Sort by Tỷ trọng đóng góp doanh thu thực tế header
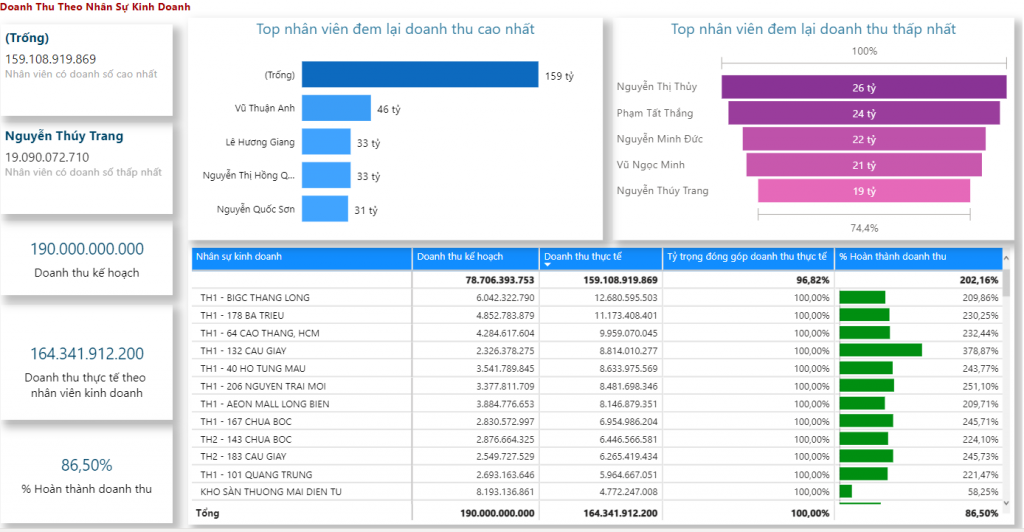Viewport: 1024px width, 532px height. coord(748,257)
